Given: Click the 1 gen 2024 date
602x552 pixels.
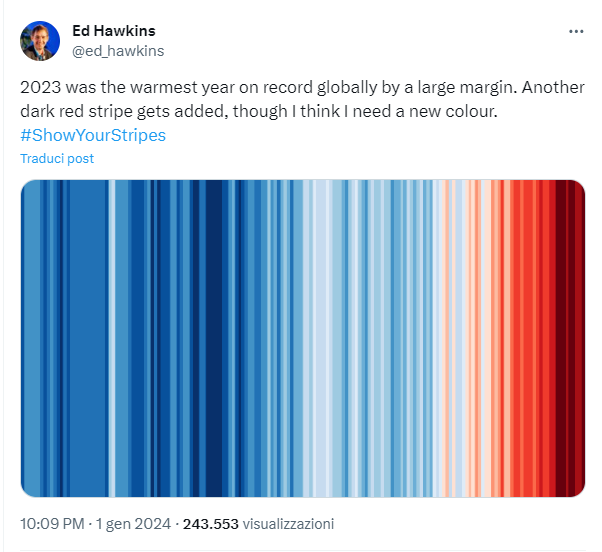Looking at the screenshot, I should [x=133, y=524].
